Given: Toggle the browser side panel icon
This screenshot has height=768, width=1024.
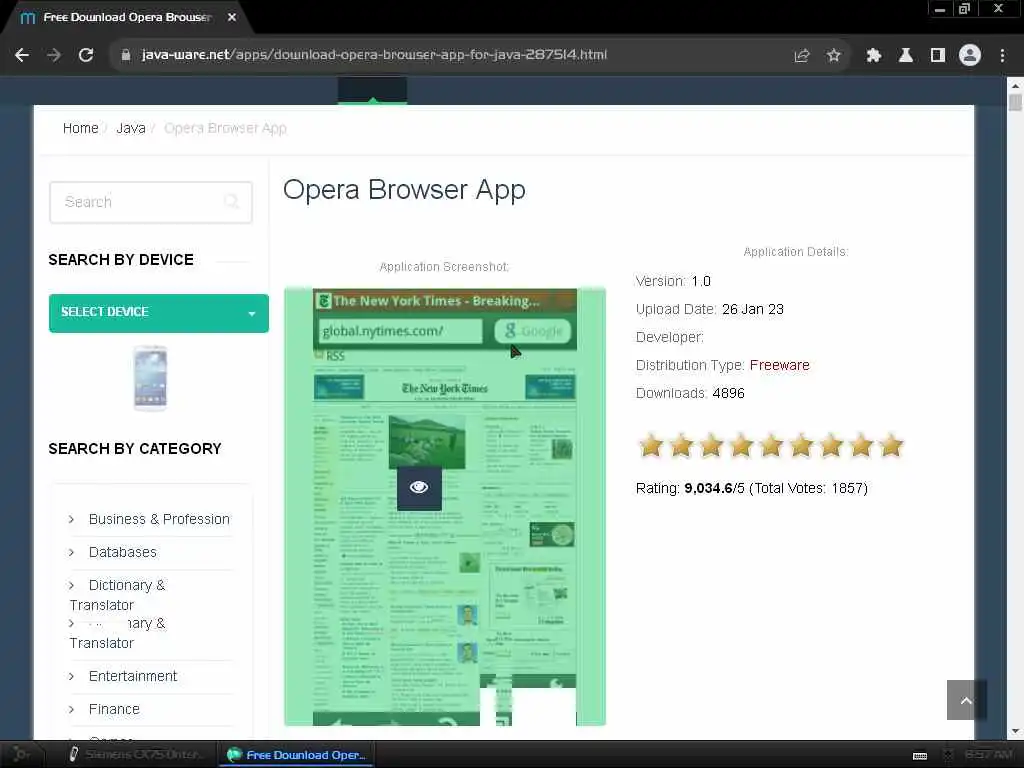Looking at the screenshot, I should click(938, 56).
